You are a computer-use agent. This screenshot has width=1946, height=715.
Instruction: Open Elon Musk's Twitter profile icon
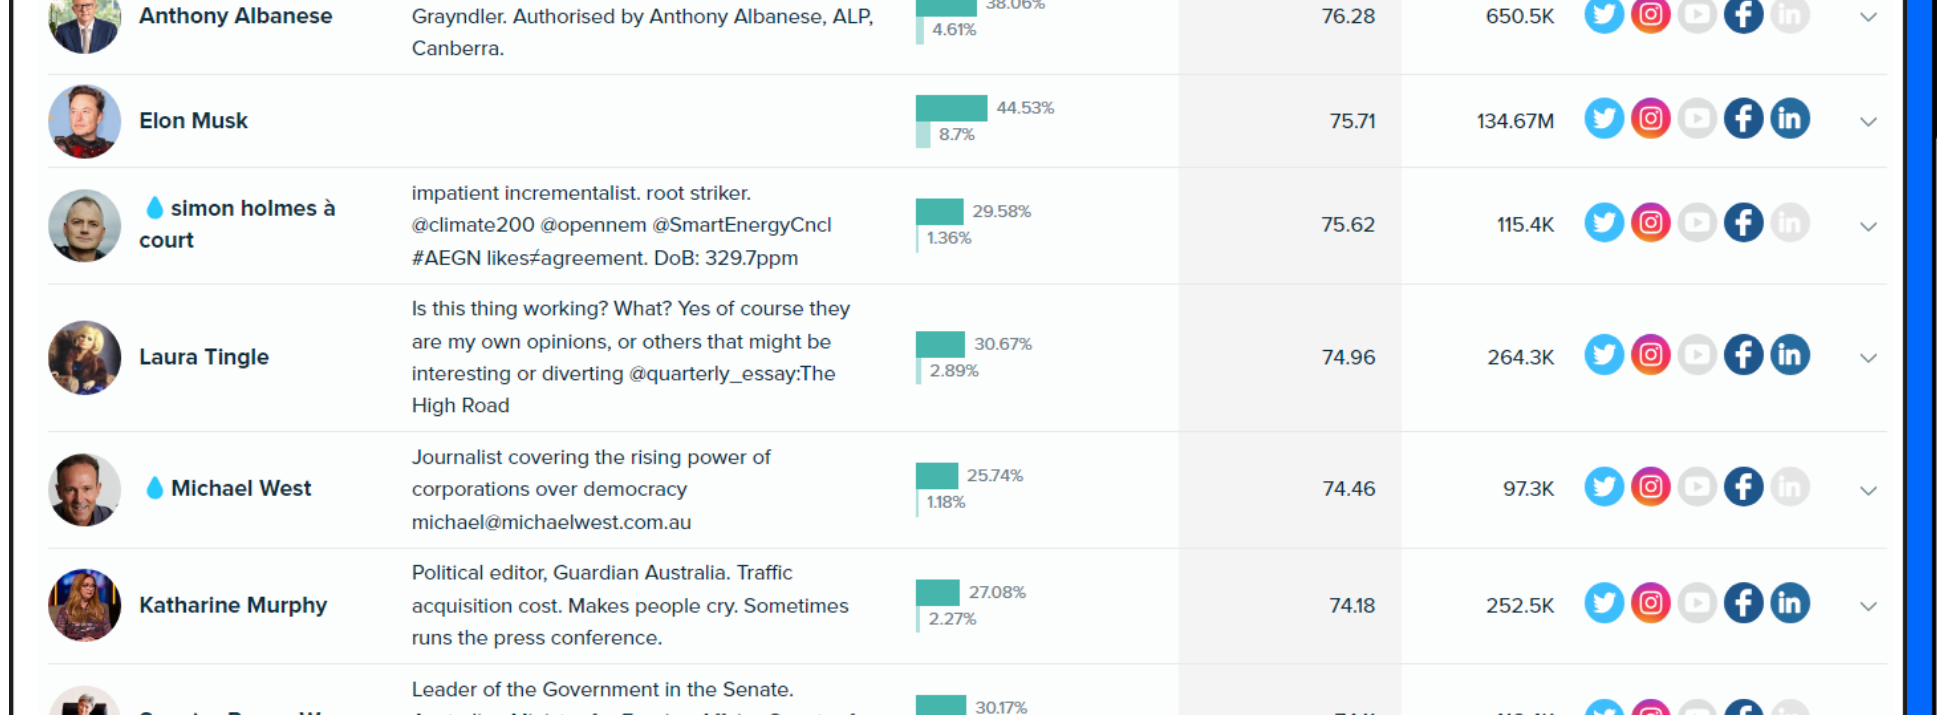[1604, 119]
